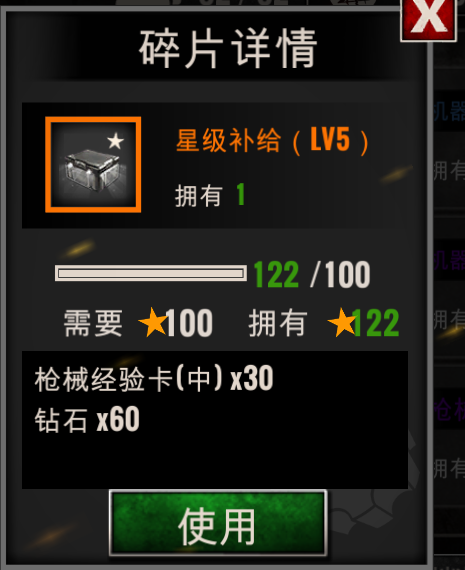465x570 pixels.
Task: Click the 碎片详情 header title
Action: pos(228,49)
